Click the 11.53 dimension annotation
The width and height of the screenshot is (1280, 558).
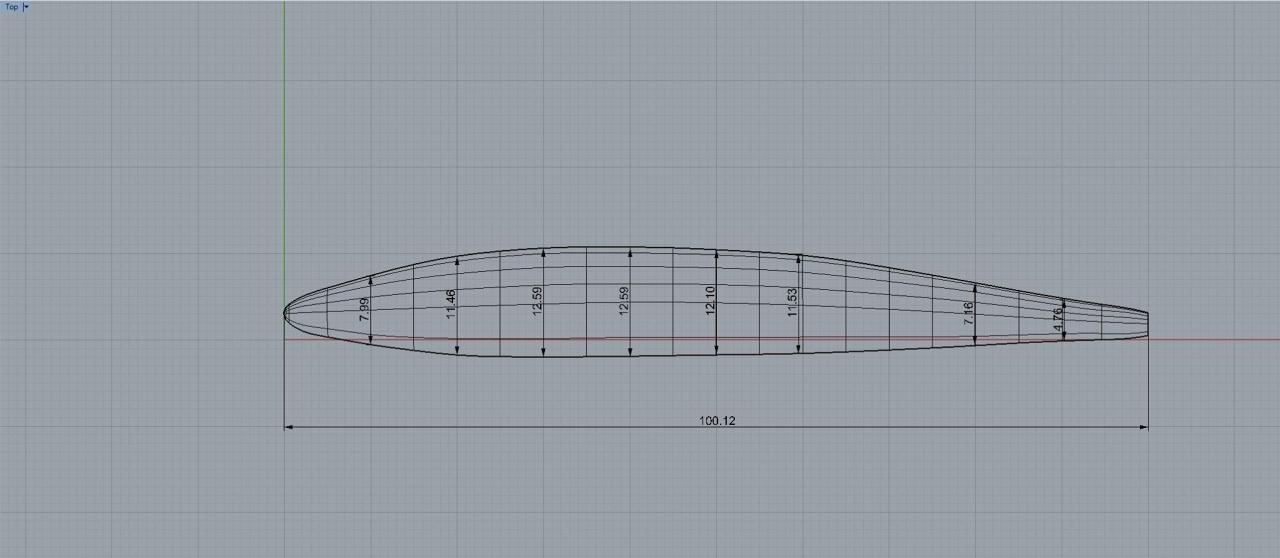792,303
